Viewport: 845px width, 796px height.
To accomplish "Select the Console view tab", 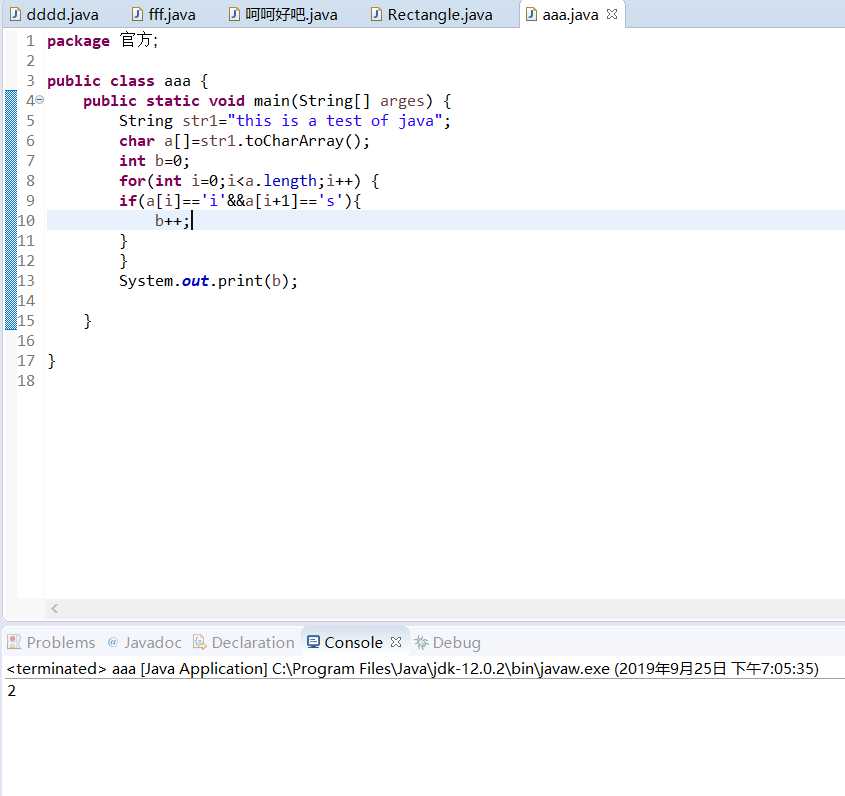I will (x=353, y=642).
